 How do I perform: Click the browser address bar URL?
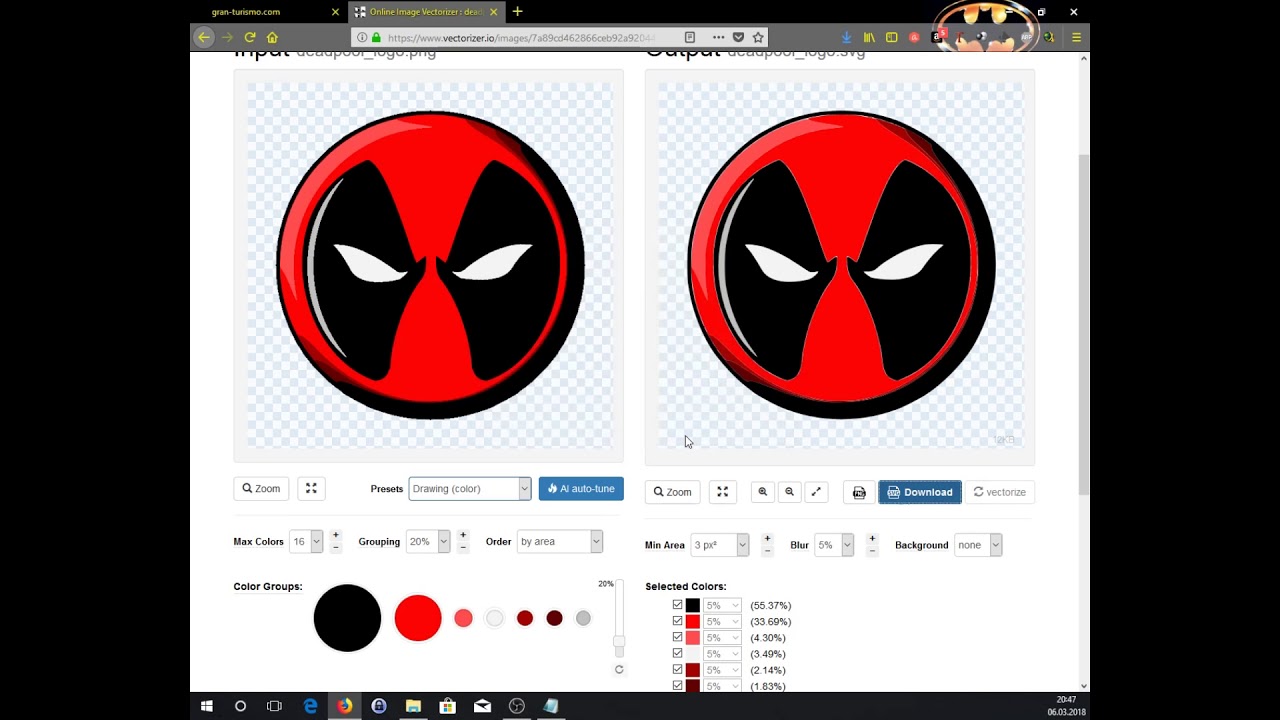point(520,38)
